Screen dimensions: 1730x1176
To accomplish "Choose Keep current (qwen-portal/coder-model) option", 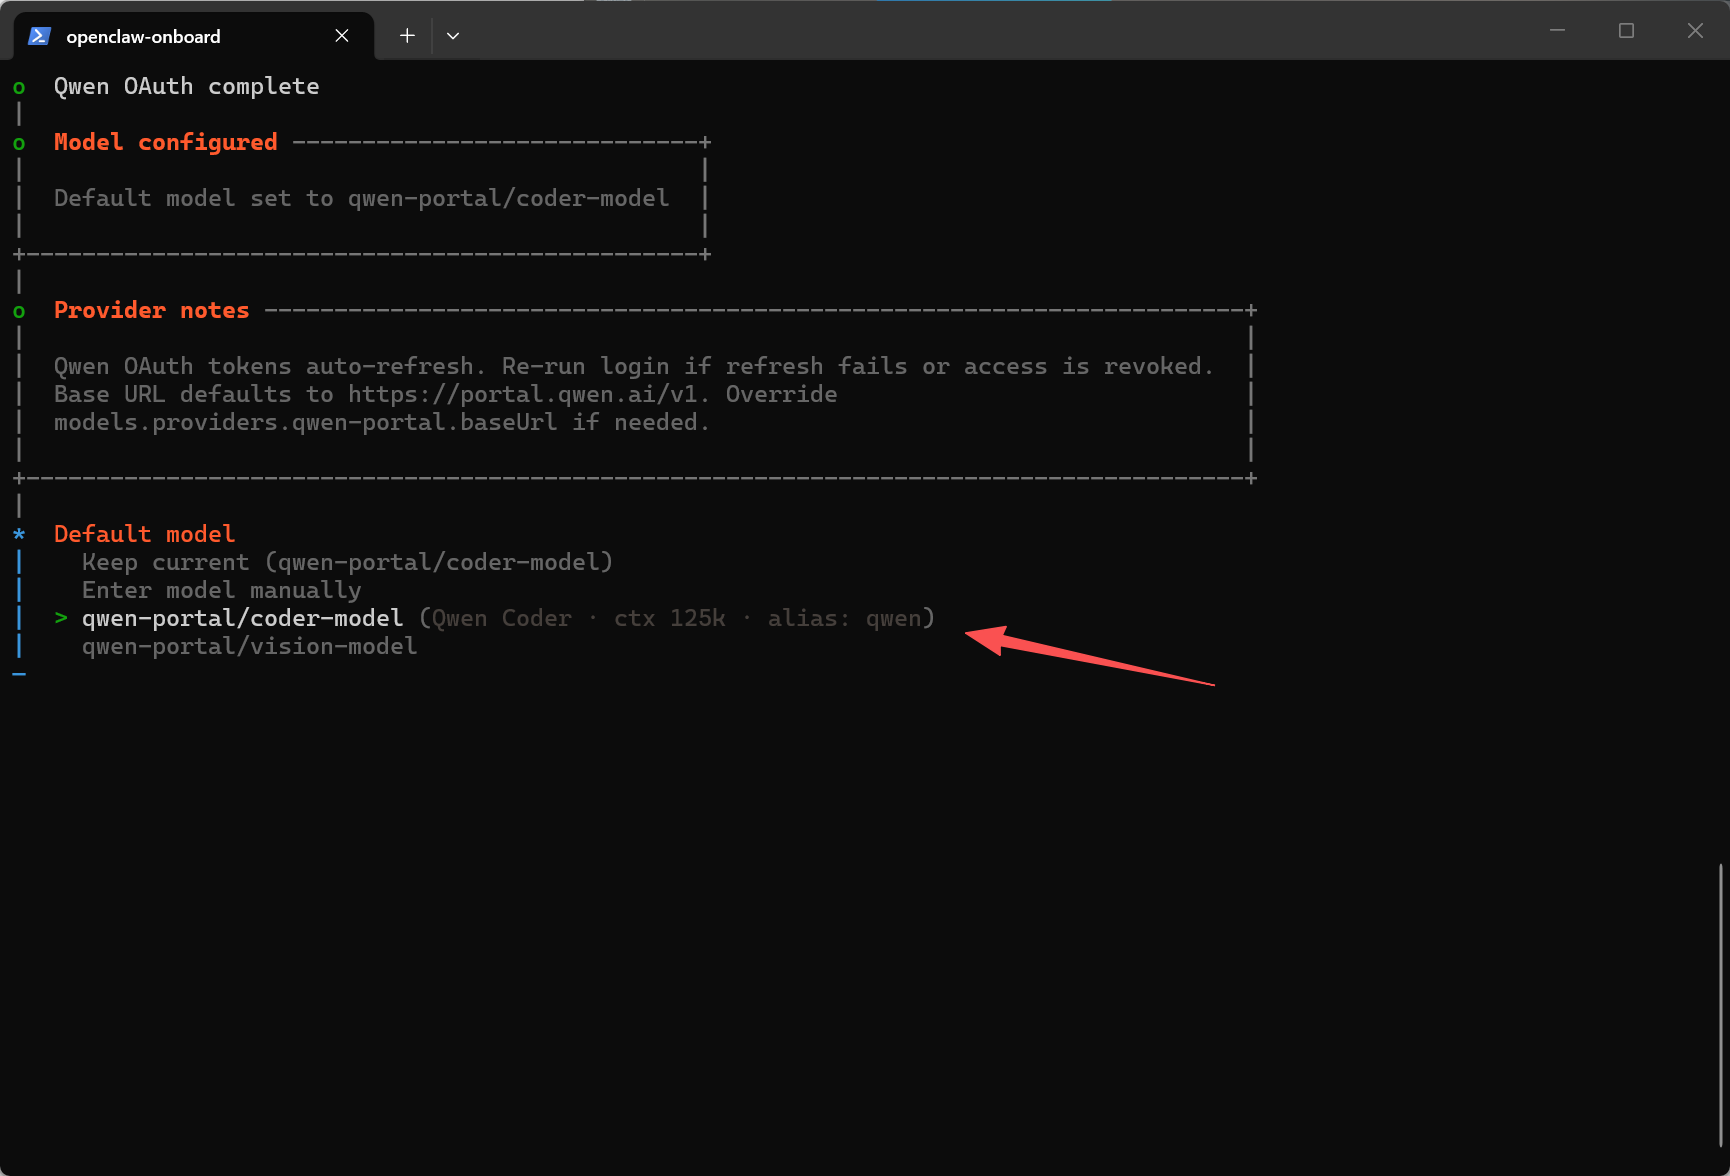I will tap(347, 562).
